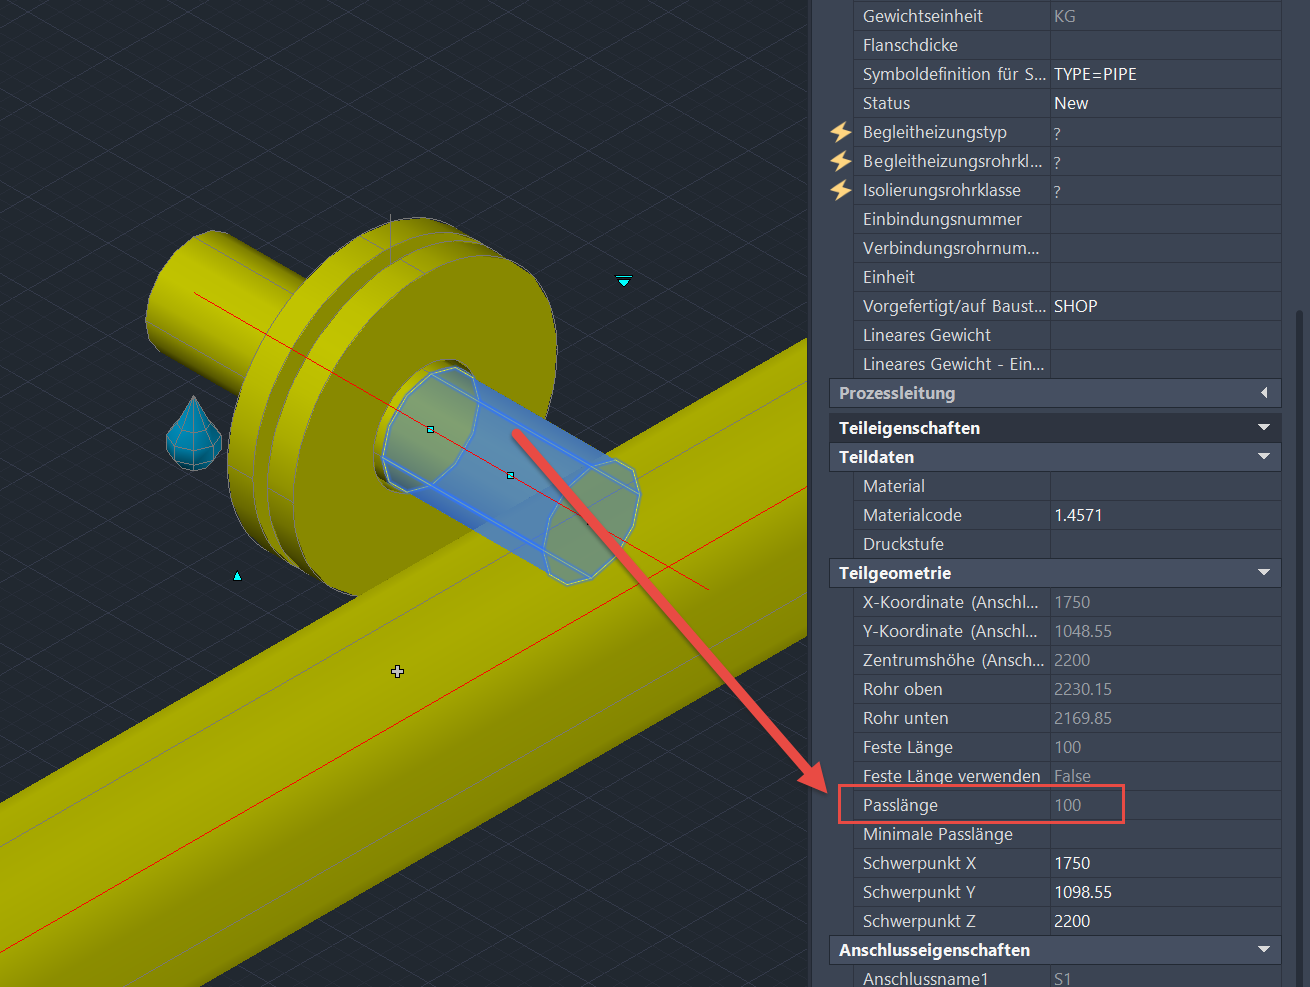Click the arrow on the Prozessleitung header
The width and height of the screenshot is (1310, 987).
click(x=1264, y=393)
